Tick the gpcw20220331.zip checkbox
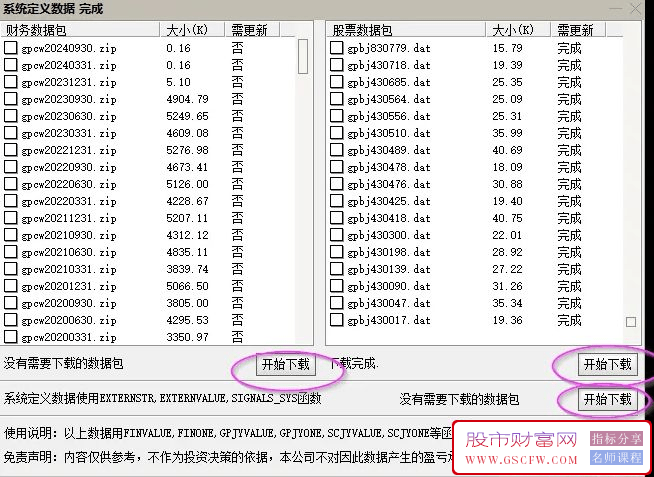 (x=11, y=201)
